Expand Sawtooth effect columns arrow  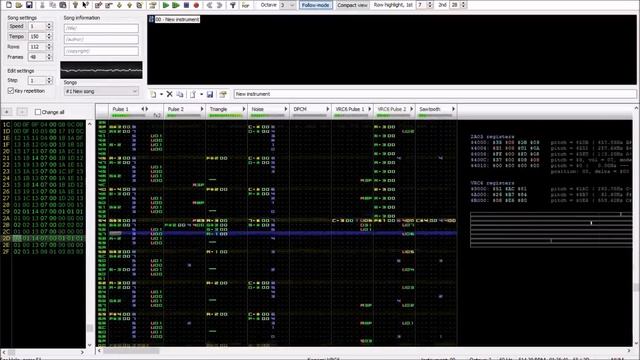tap(453, 109)
